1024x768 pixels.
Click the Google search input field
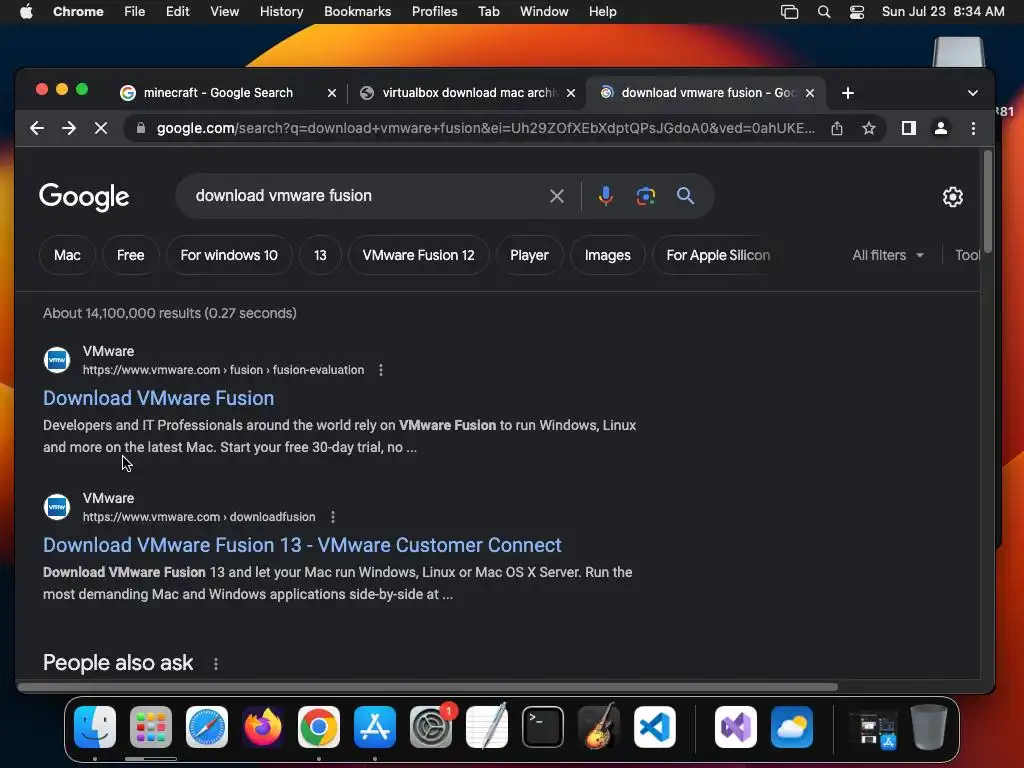[x=366, y=196]
